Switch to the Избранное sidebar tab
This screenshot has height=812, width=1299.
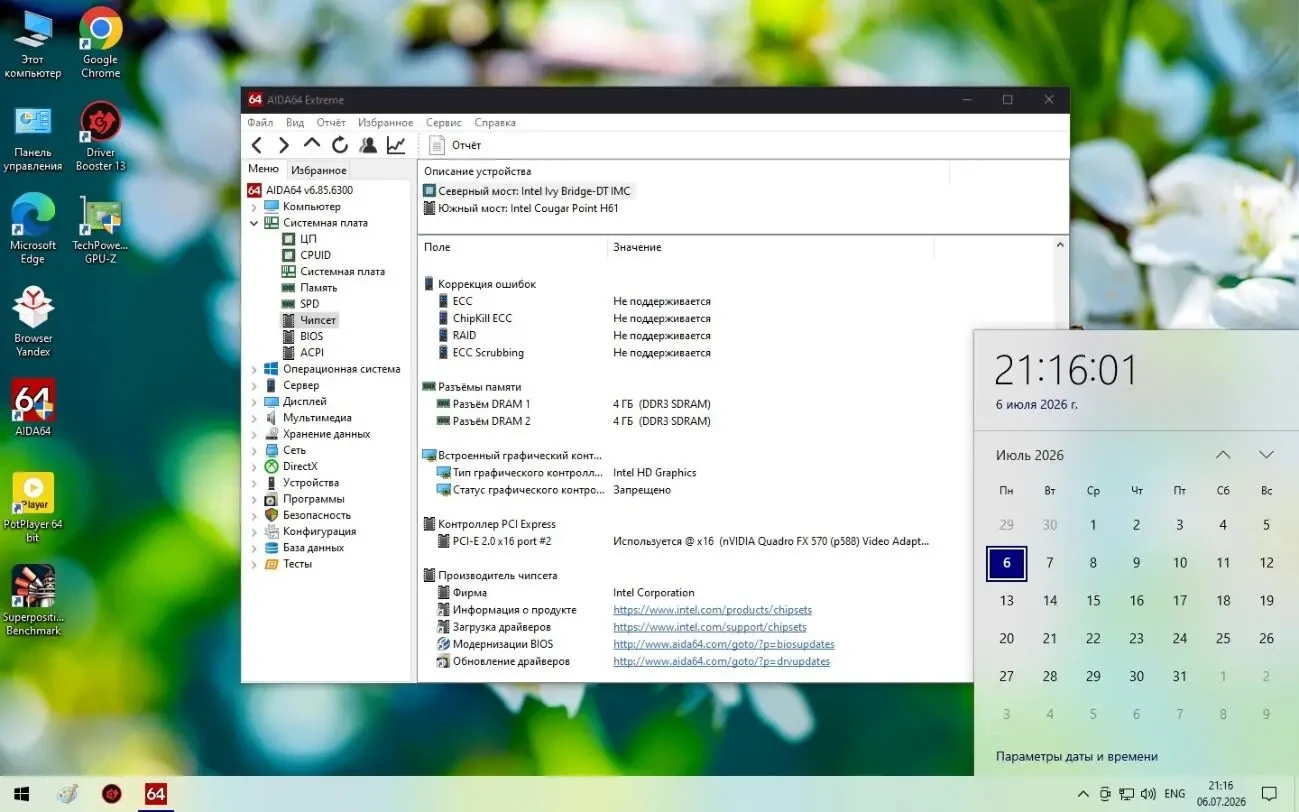click(318, 170)
